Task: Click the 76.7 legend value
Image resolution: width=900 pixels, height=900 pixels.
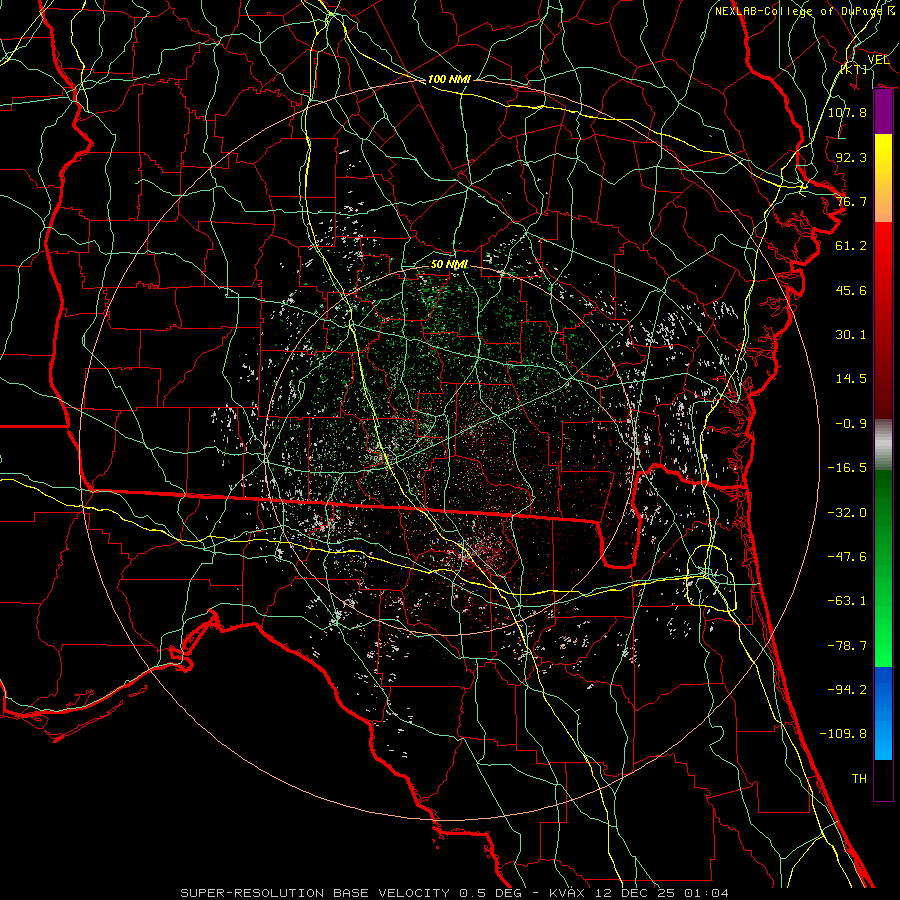Action: (x=851, y=201)
